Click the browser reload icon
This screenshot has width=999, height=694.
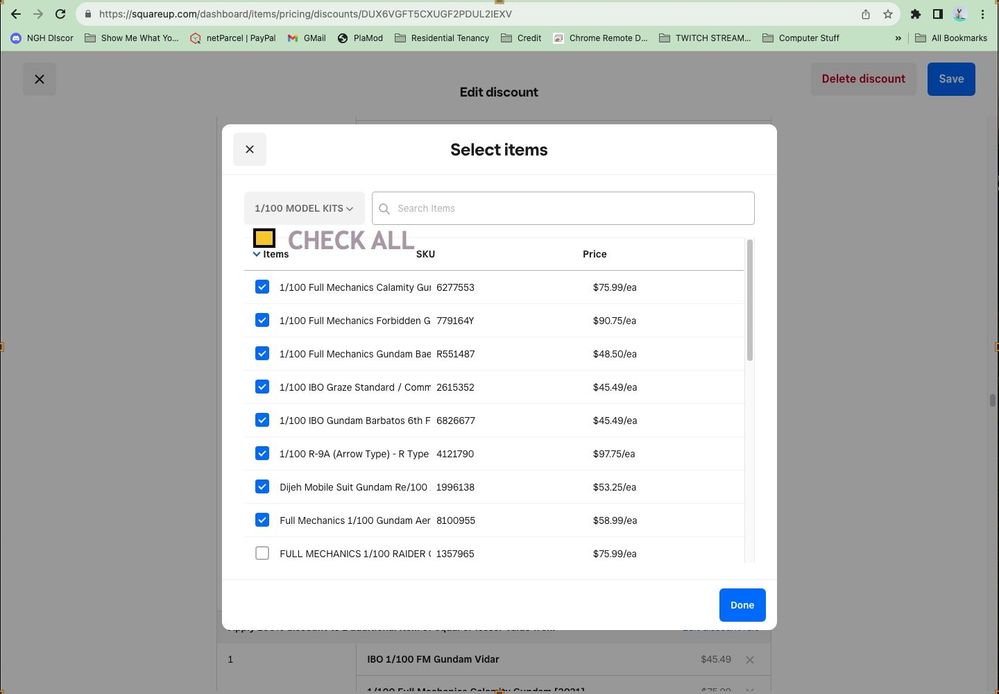[x=60, y=14]
